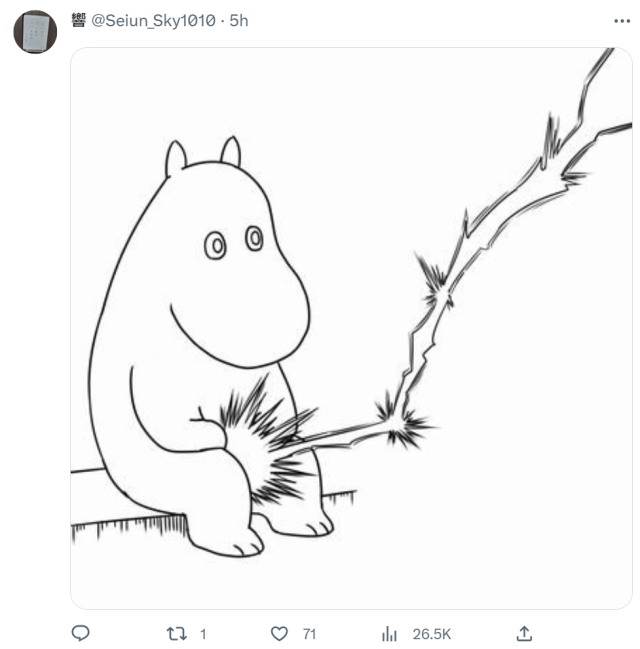Image resolution: width=640 pixels, height=649 pixels.
Task: Click the @Seiun_Sky1010 handle
Action: tap(153, 21)
